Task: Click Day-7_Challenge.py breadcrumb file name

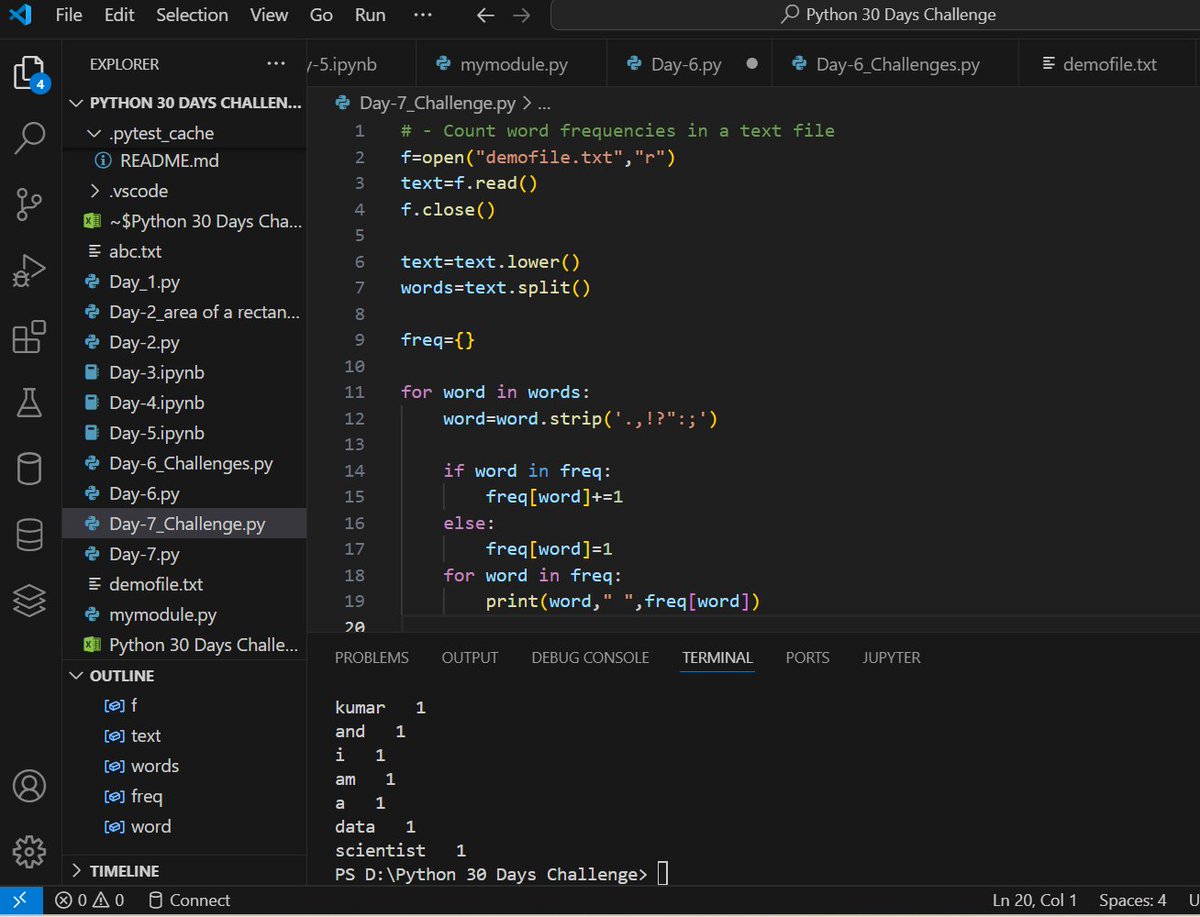Action: click(438, 102)
